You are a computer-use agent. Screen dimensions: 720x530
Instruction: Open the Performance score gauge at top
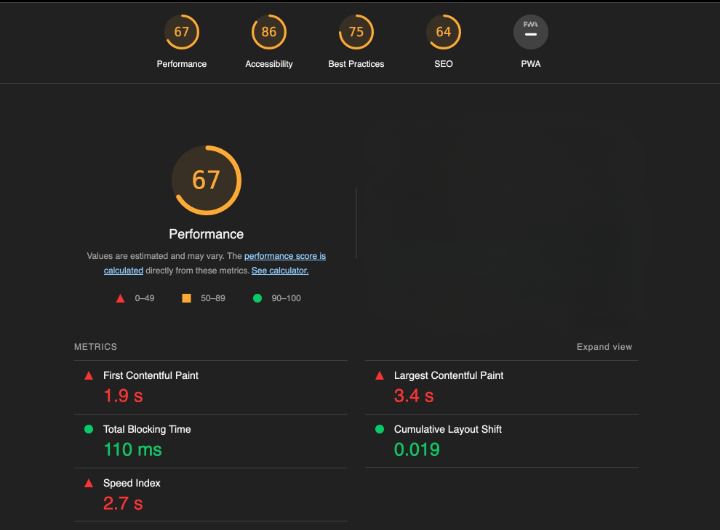click(x=182, y=32)
